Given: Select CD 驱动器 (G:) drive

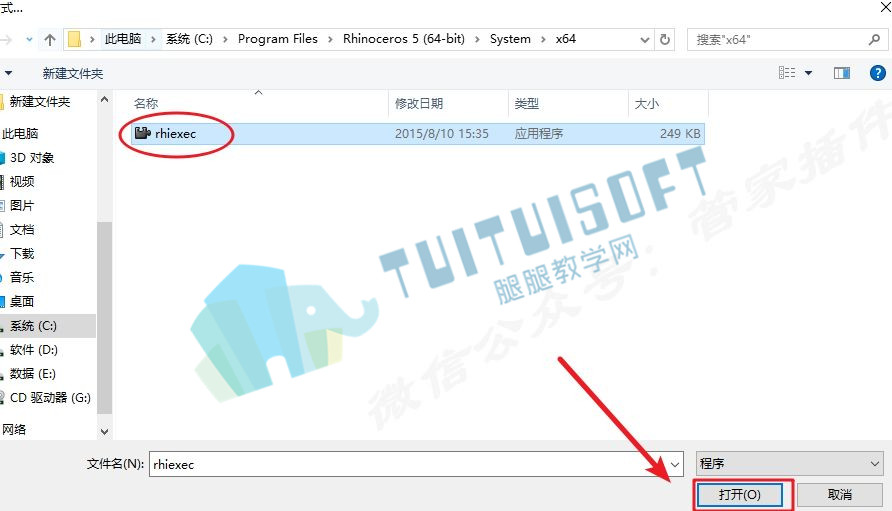Looking at the screenshot, I should point(50,397).
